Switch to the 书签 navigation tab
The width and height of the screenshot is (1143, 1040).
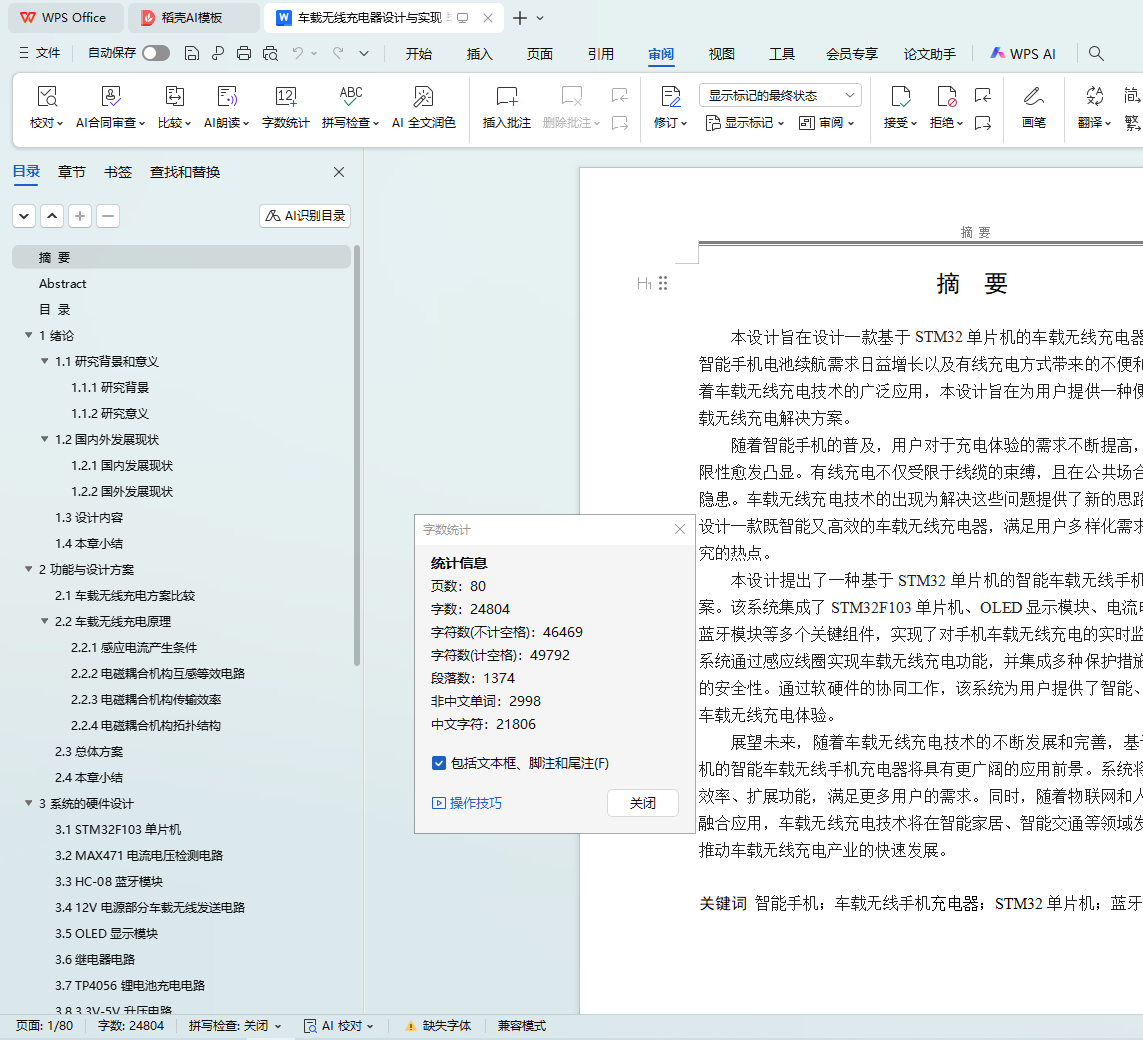[x=118, y=172]
